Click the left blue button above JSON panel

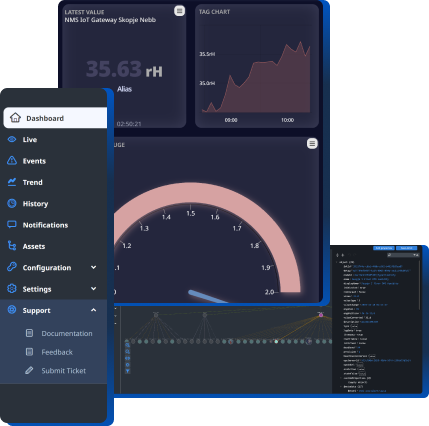(x=384, y=248)
